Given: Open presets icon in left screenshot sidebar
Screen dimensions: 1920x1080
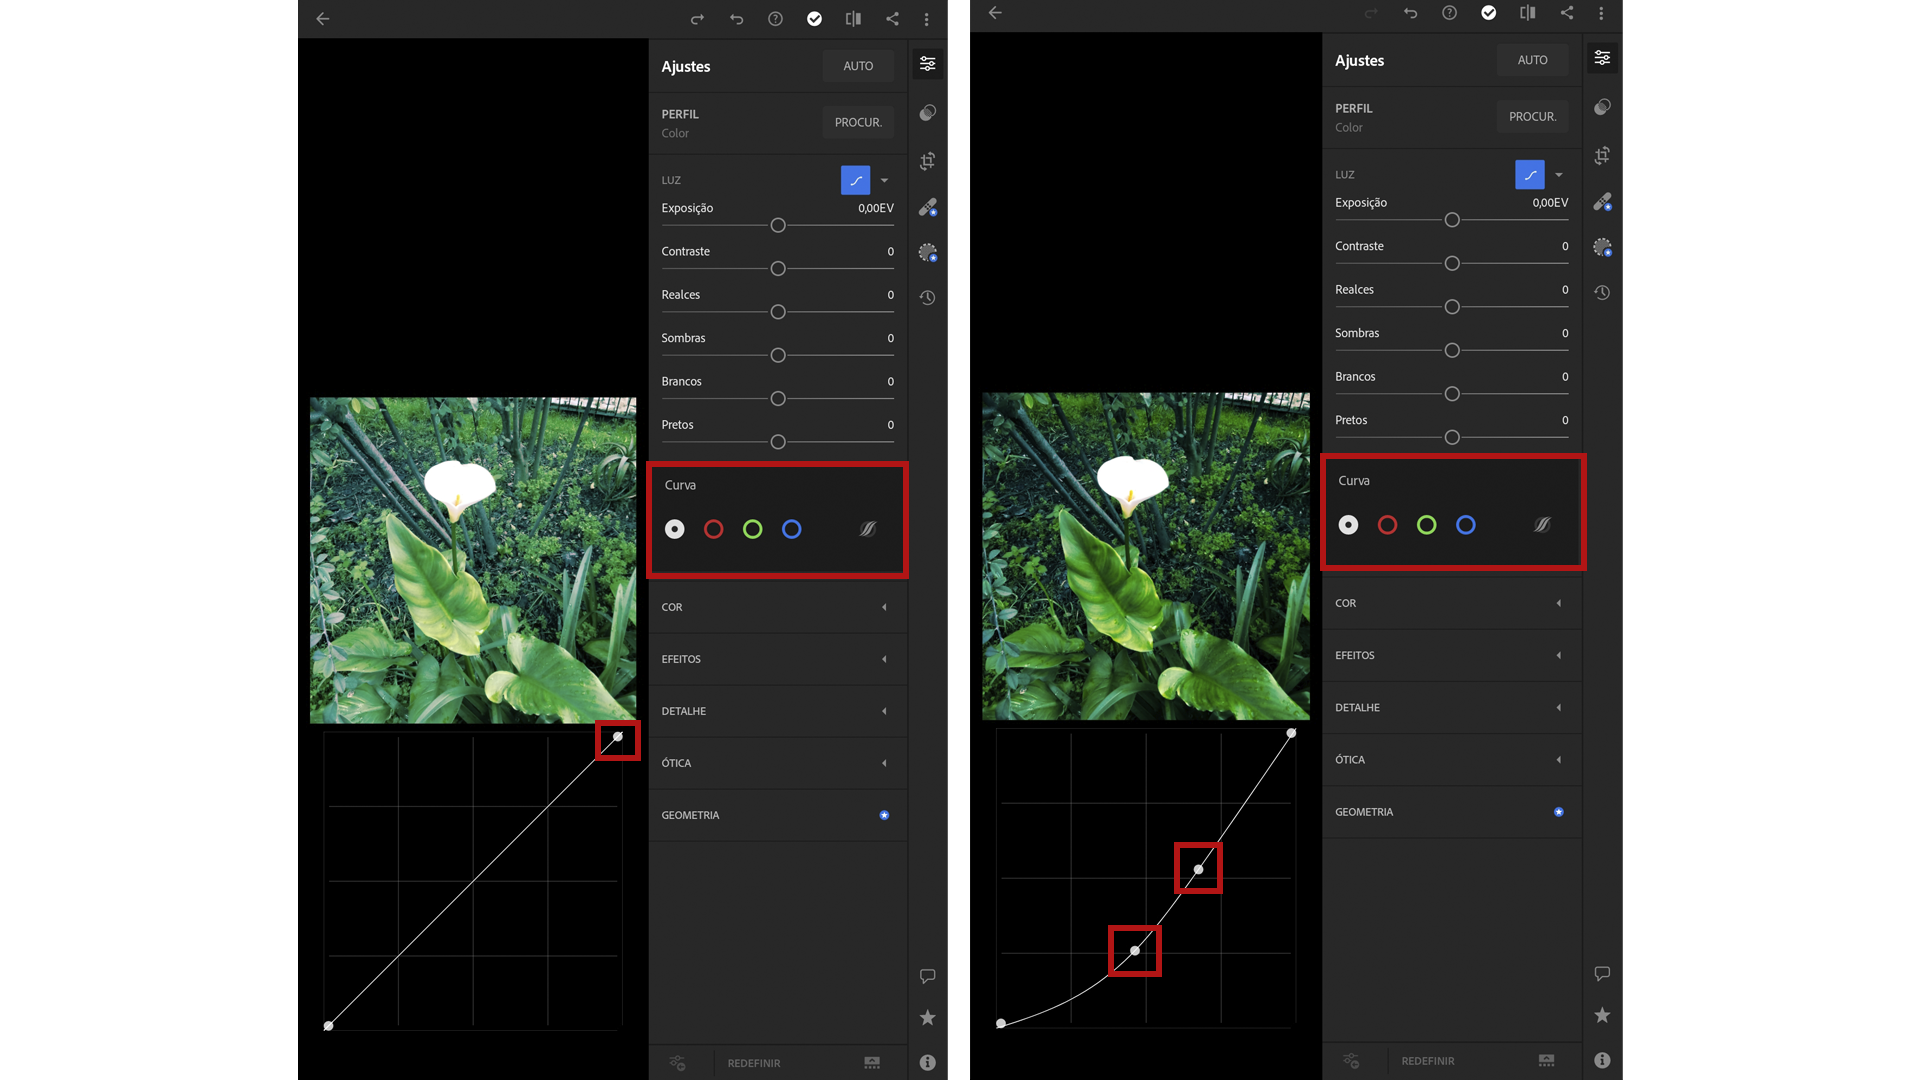Looking at the screenshot, I should pyautogui.click(x=928, y=112).
